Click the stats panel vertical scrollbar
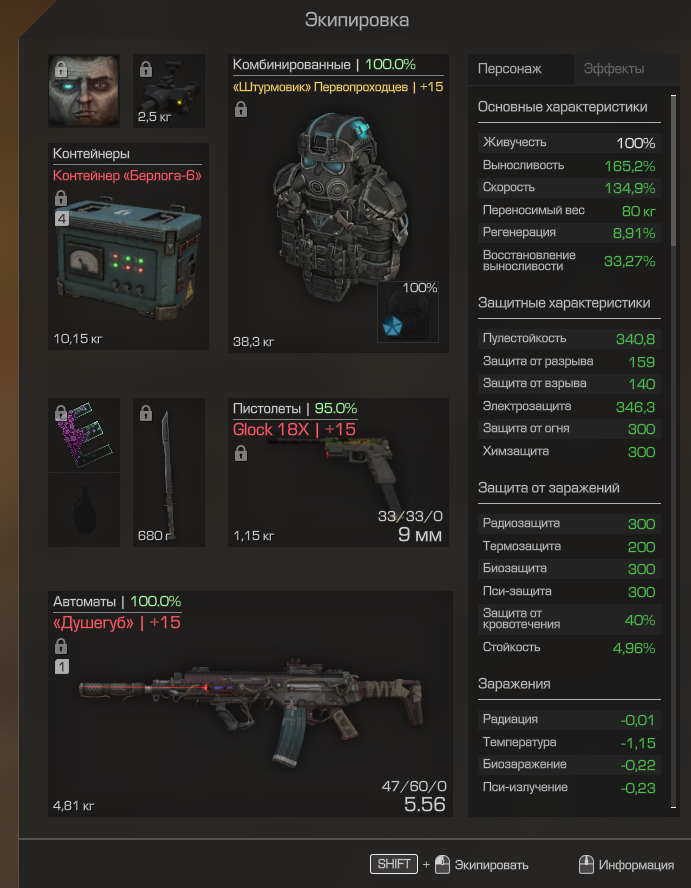The height and width of the screenshot is (888, 691). pos(673,170)
